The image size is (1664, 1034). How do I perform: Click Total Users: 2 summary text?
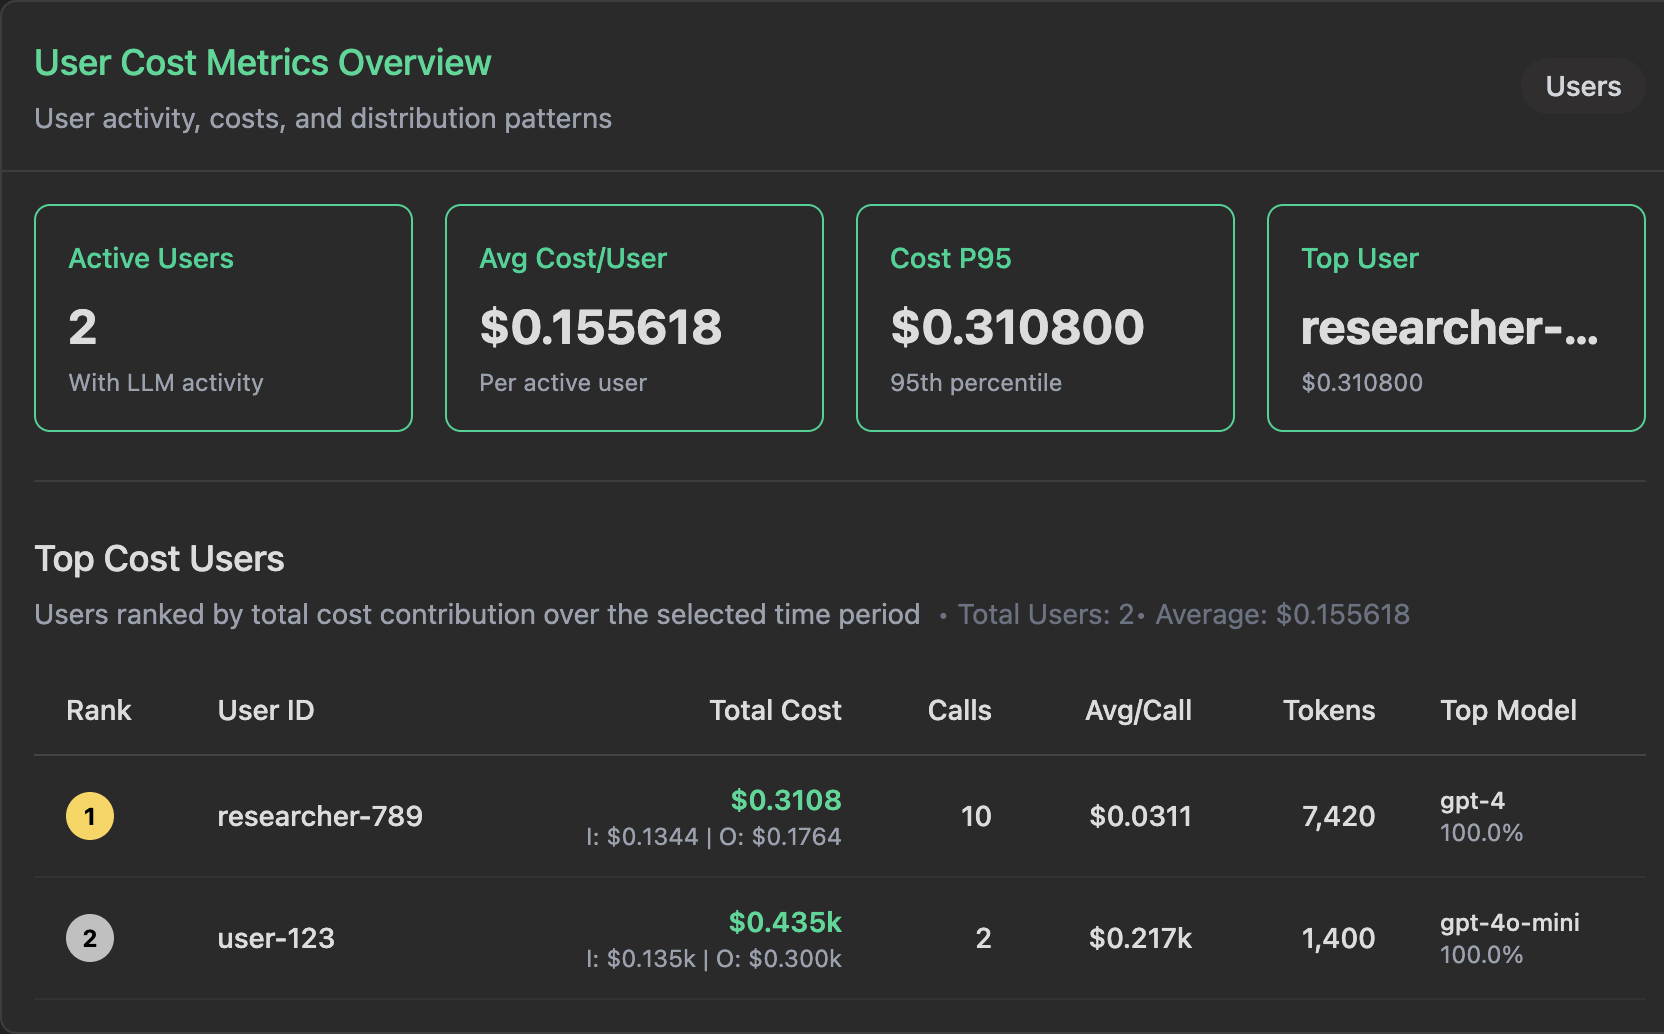pyautogui.click(x=1045, y=614)
